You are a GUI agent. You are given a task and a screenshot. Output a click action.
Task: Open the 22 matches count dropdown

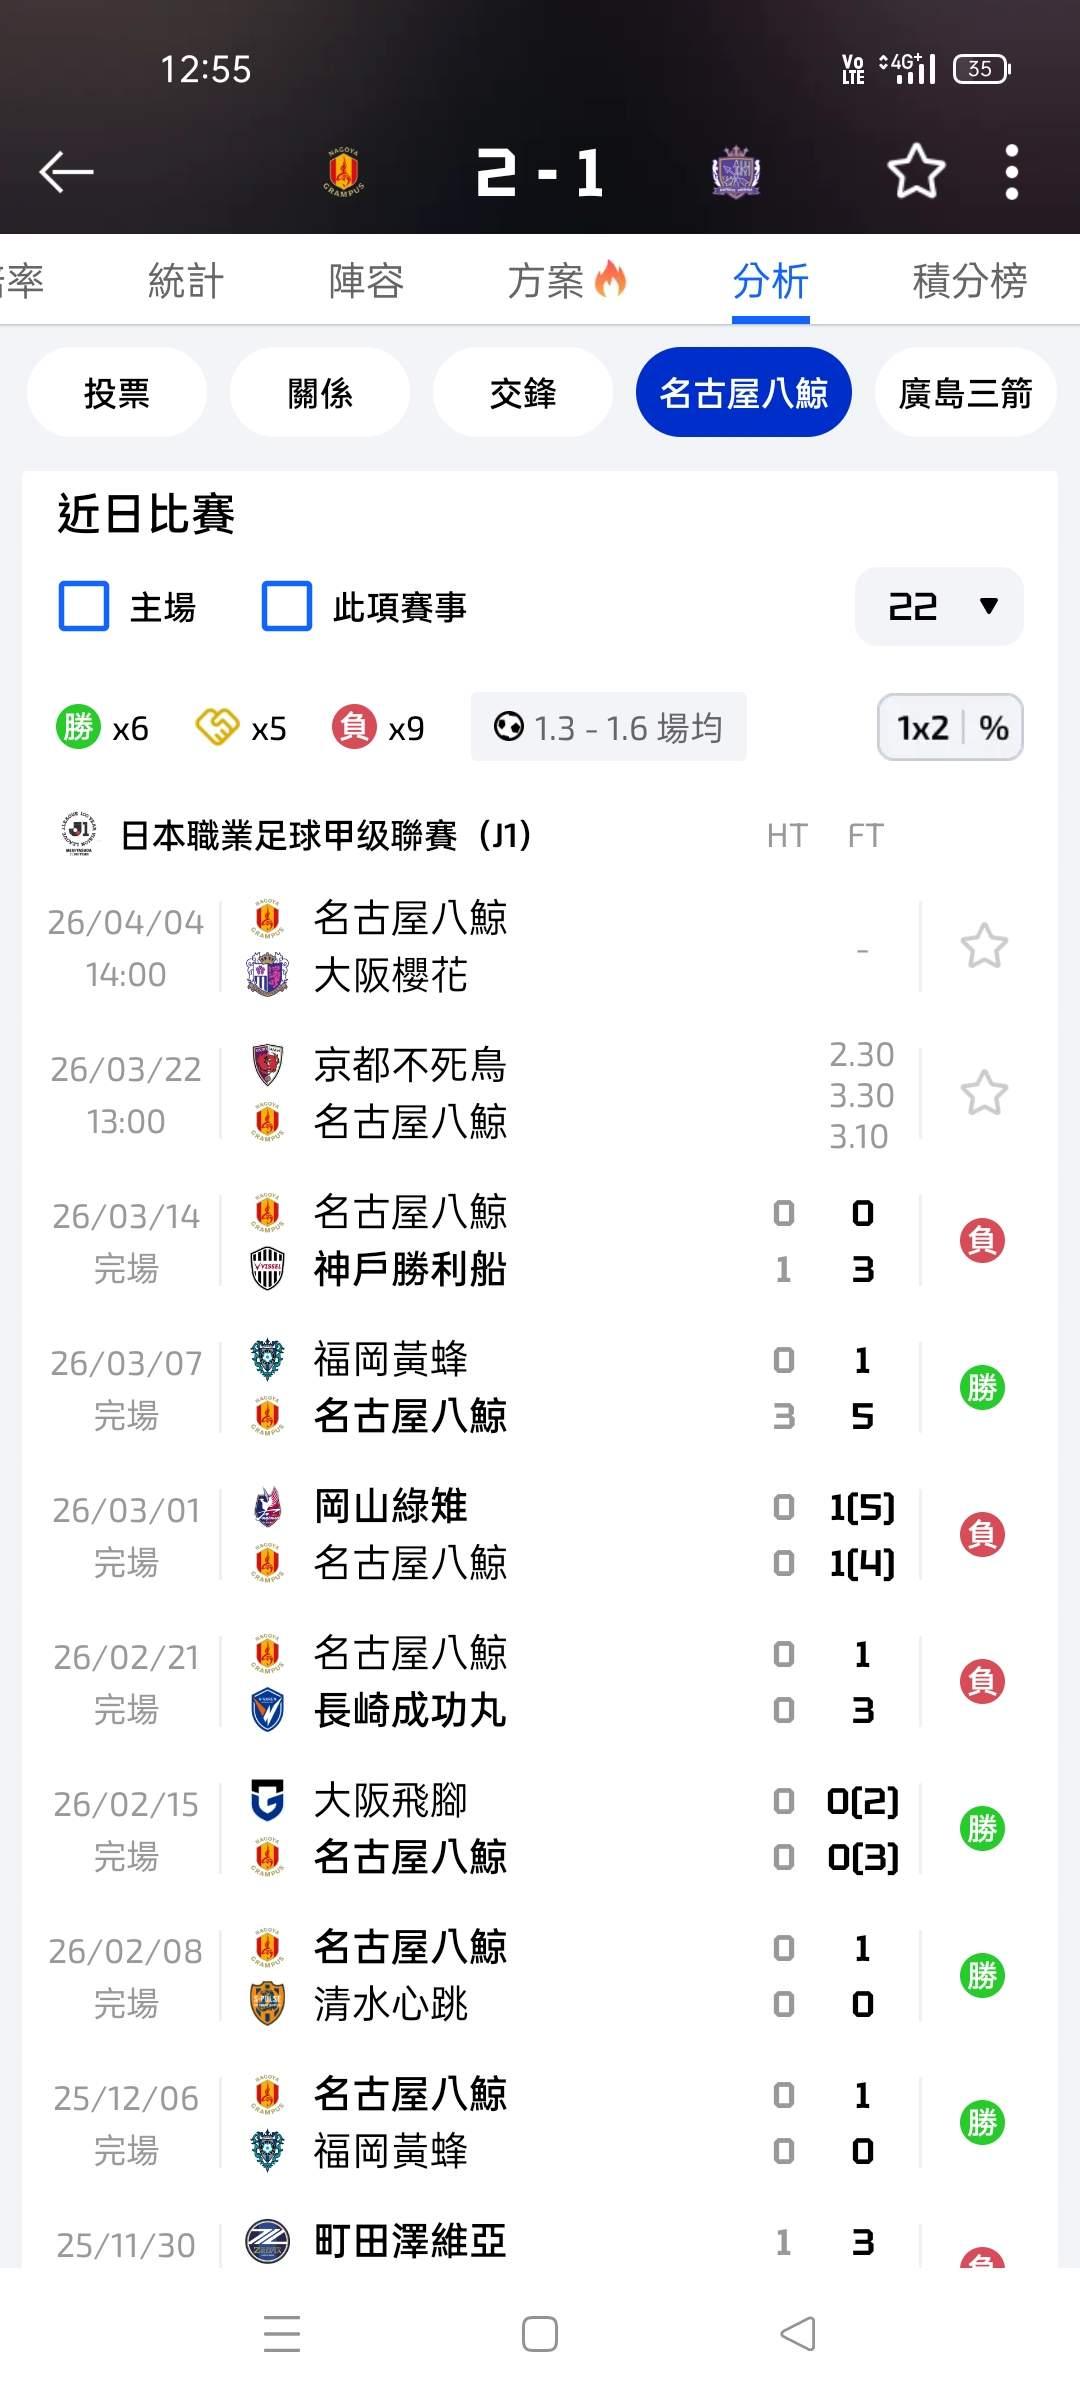point(939,606)
